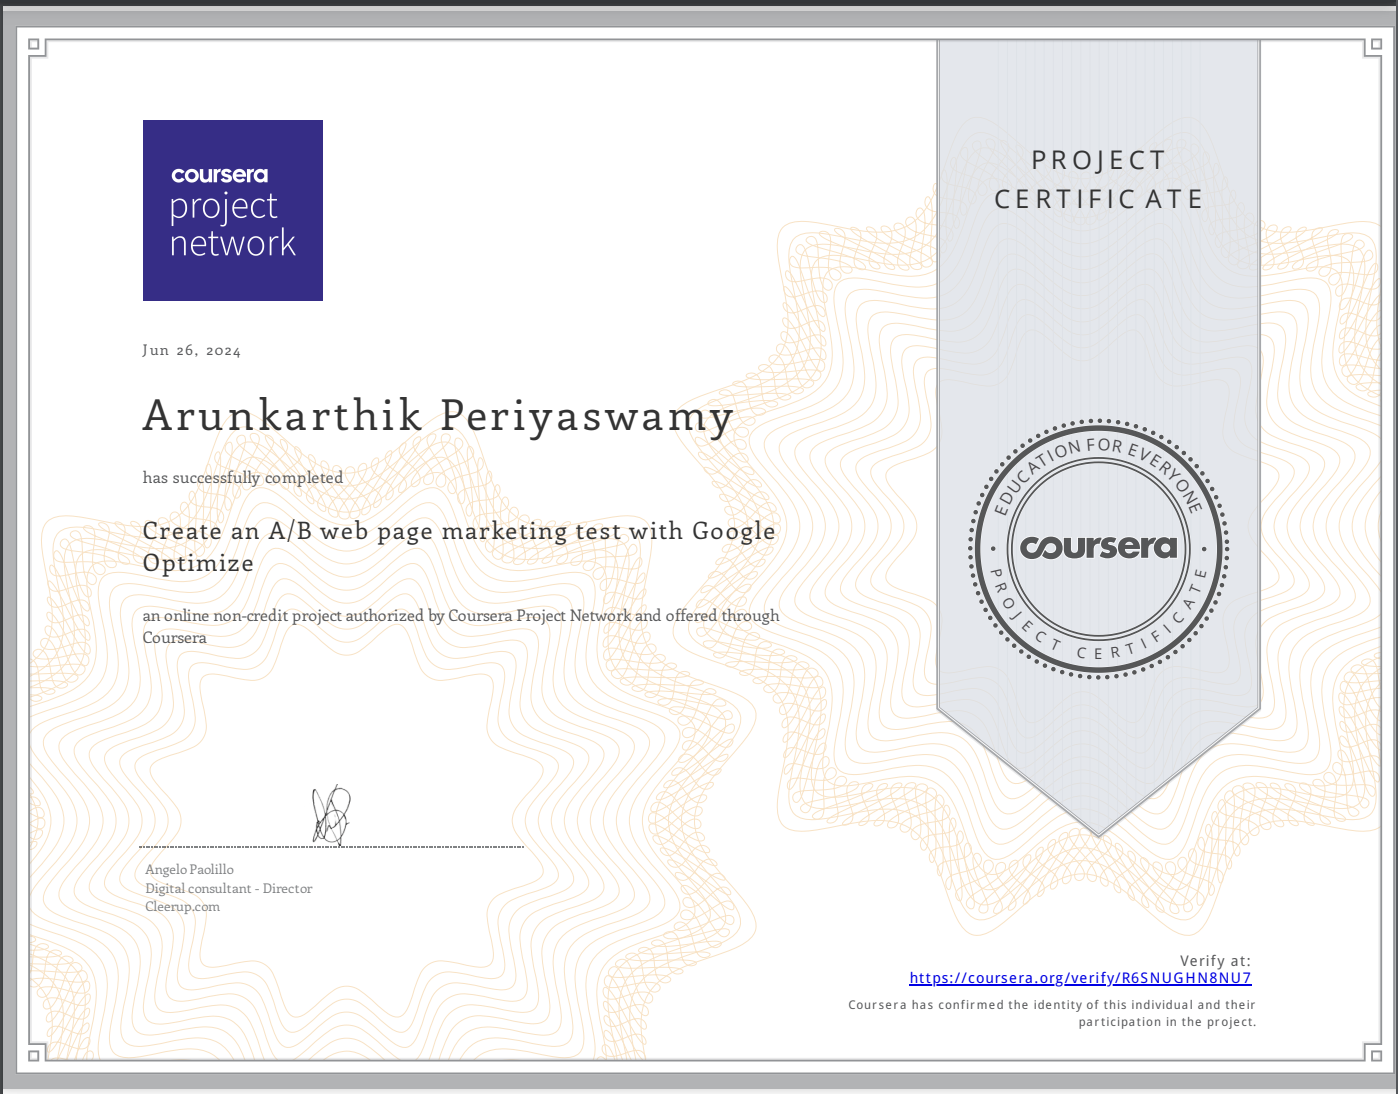The image size is (1398, 1094).
Task: Click the round Coursera seal emblem
Action: pos(1098,548)
